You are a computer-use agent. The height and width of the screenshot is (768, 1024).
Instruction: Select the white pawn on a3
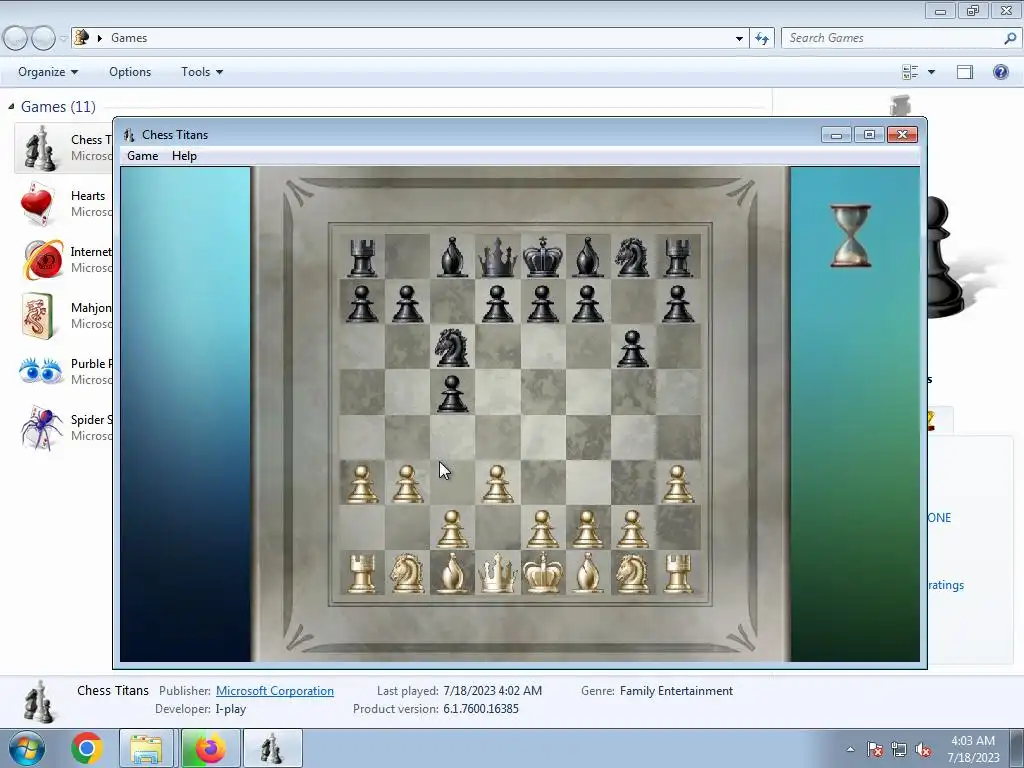362,484
